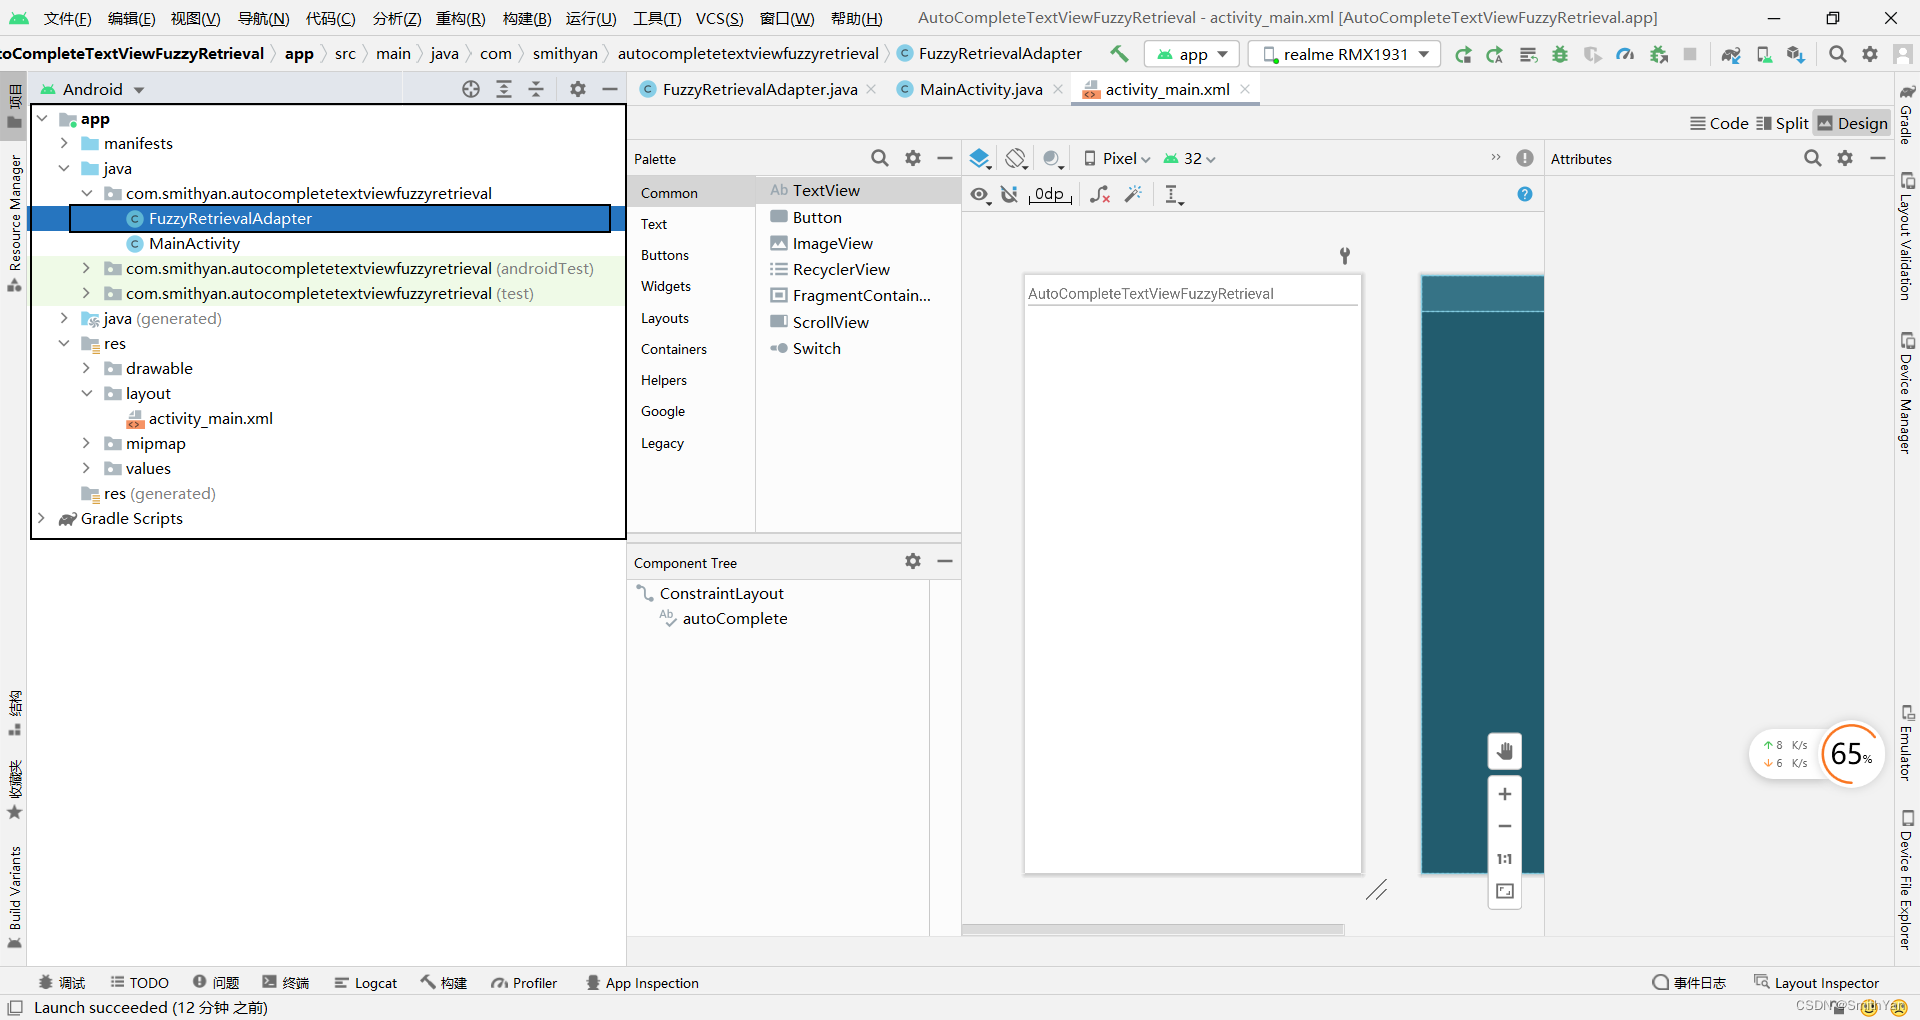This screenshot has width=1920, height=1020.
Task: Open the Device Manager toolbar icon
Action: pos(1764,55)
